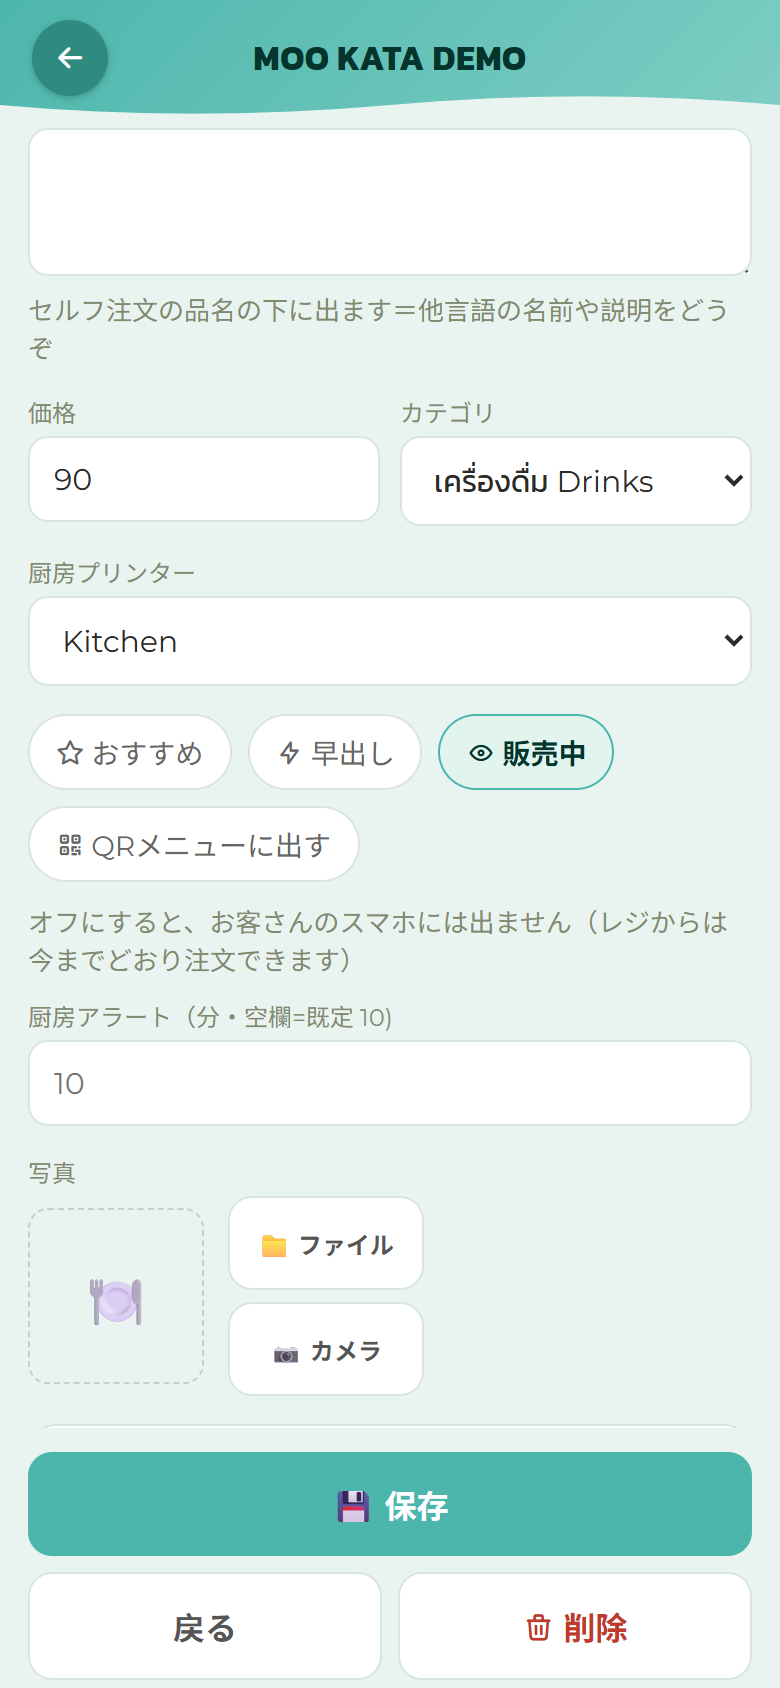Image resolution: width=780 pixels, height=1688 pixels.
Task: Toggle QRメニューに出す option
Action: click(x=194, y=844)
